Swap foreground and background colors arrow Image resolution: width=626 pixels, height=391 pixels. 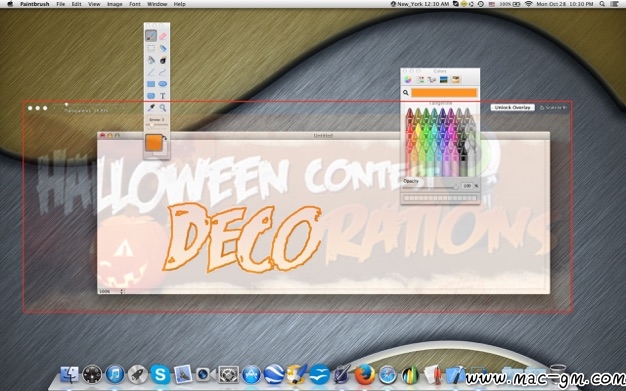[165, 138]
